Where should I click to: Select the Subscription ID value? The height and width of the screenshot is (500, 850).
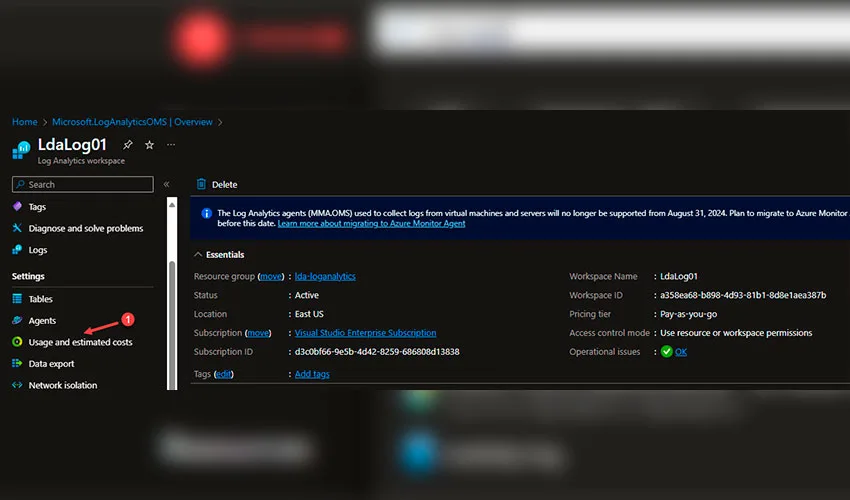377,352
